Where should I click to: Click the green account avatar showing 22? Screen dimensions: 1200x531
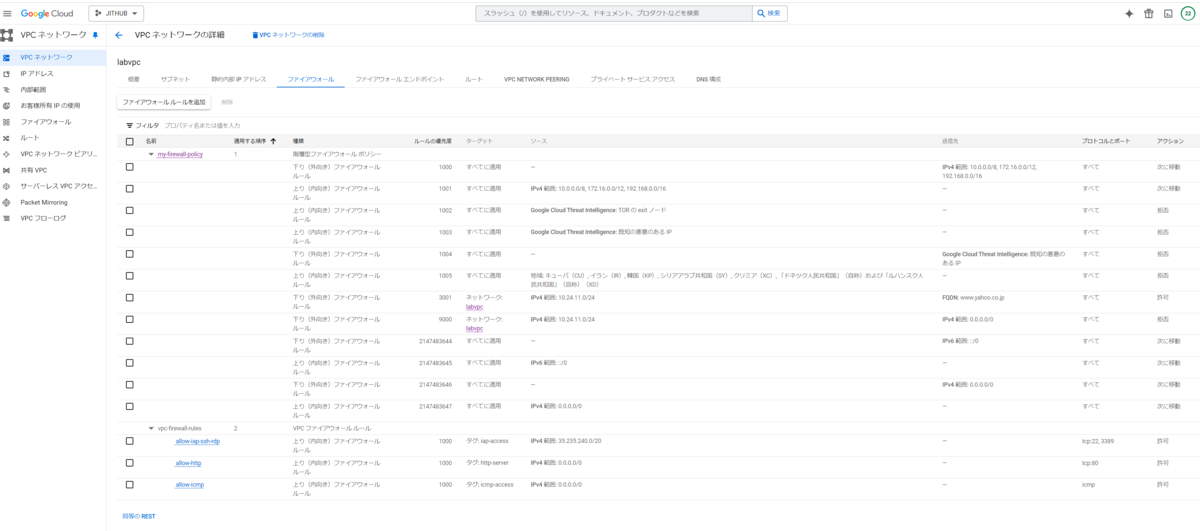click(1187, 13)
